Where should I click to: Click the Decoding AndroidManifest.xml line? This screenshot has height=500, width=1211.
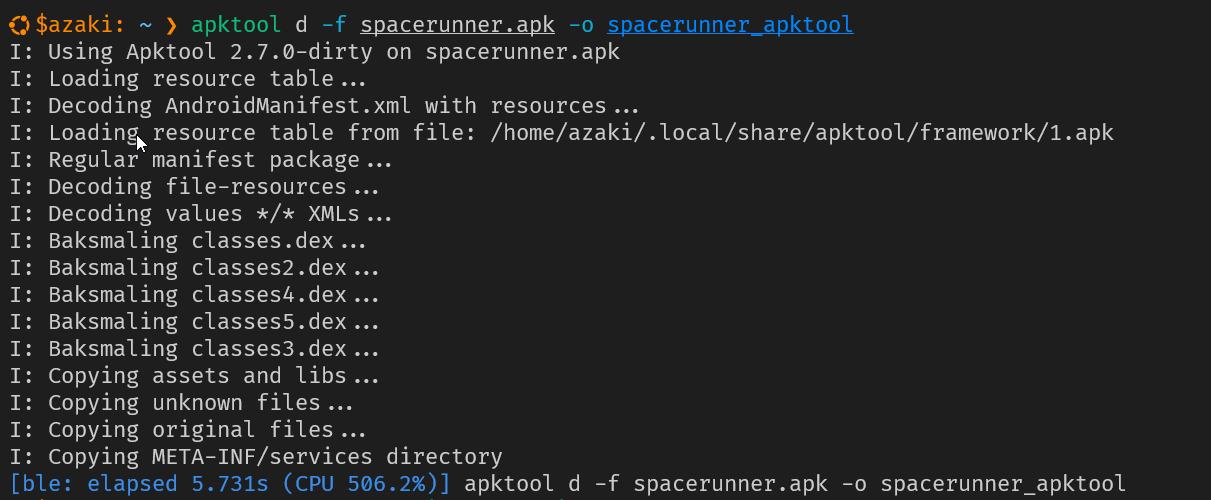(x=324, y=106)
